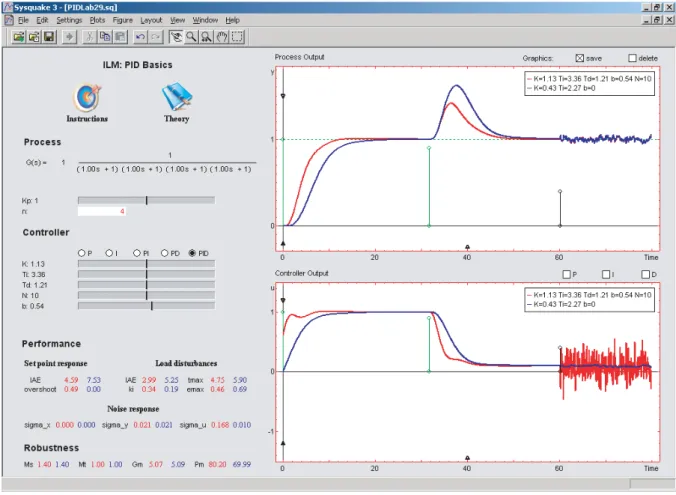Open the Window menu
Image resolution: width=676 pixels, height=495 pixels.
pyautogui.click(x=205, y=20)
